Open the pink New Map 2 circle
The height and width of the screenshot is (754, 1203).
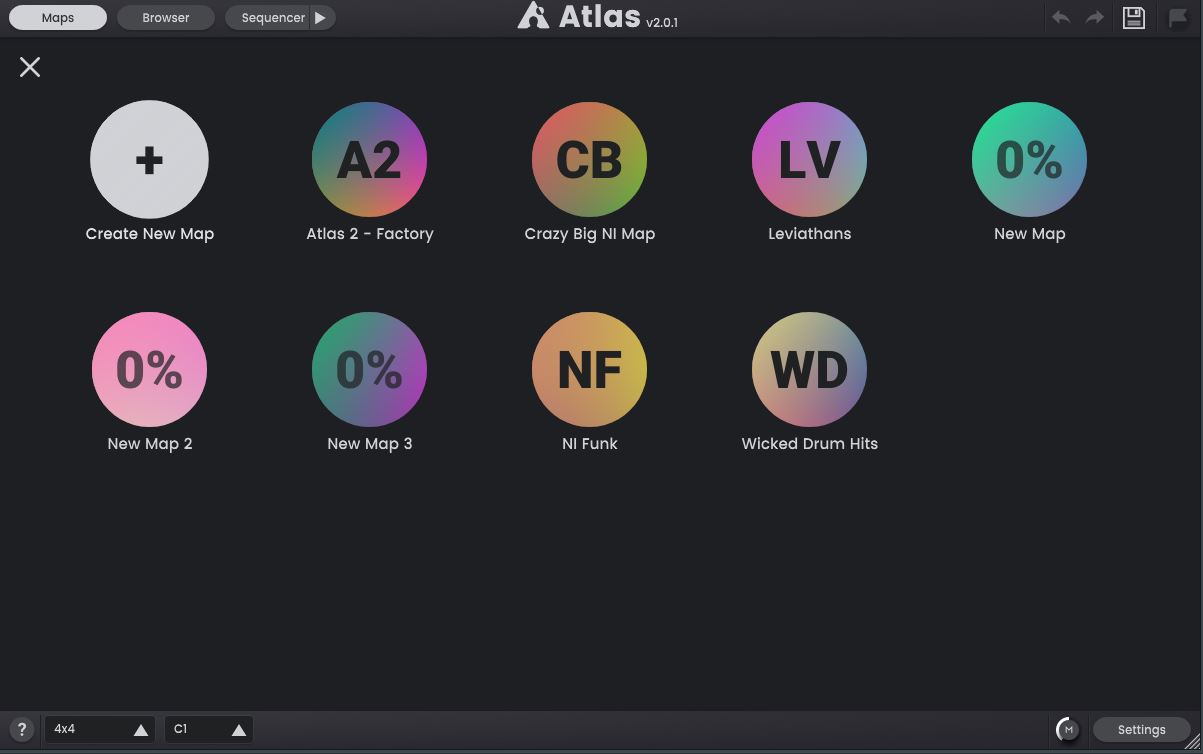tap(149, 369)
